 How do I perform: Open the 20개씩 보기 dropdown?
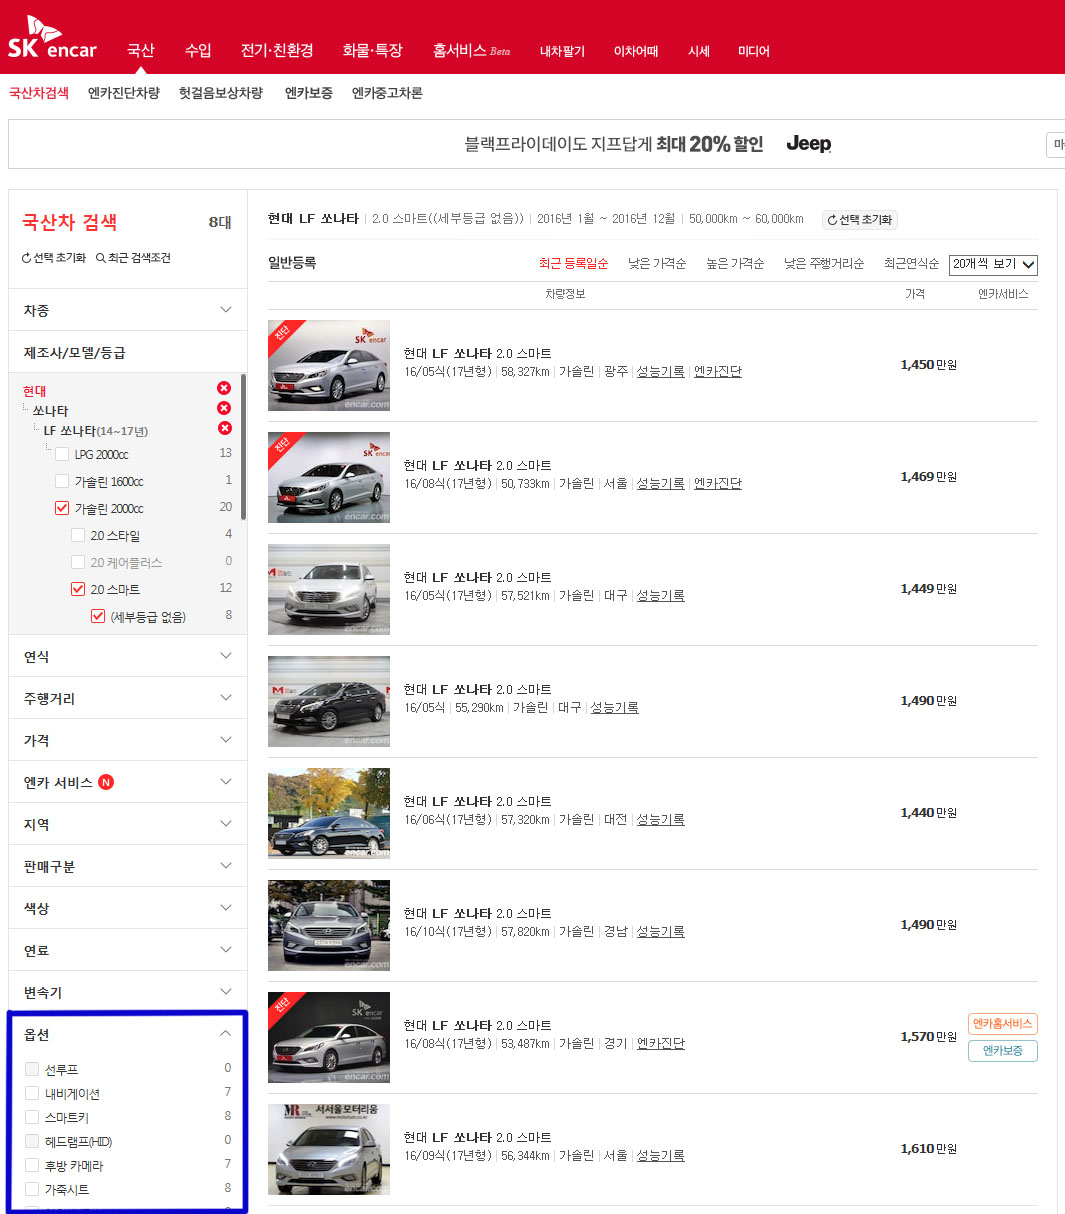point(993,264)
